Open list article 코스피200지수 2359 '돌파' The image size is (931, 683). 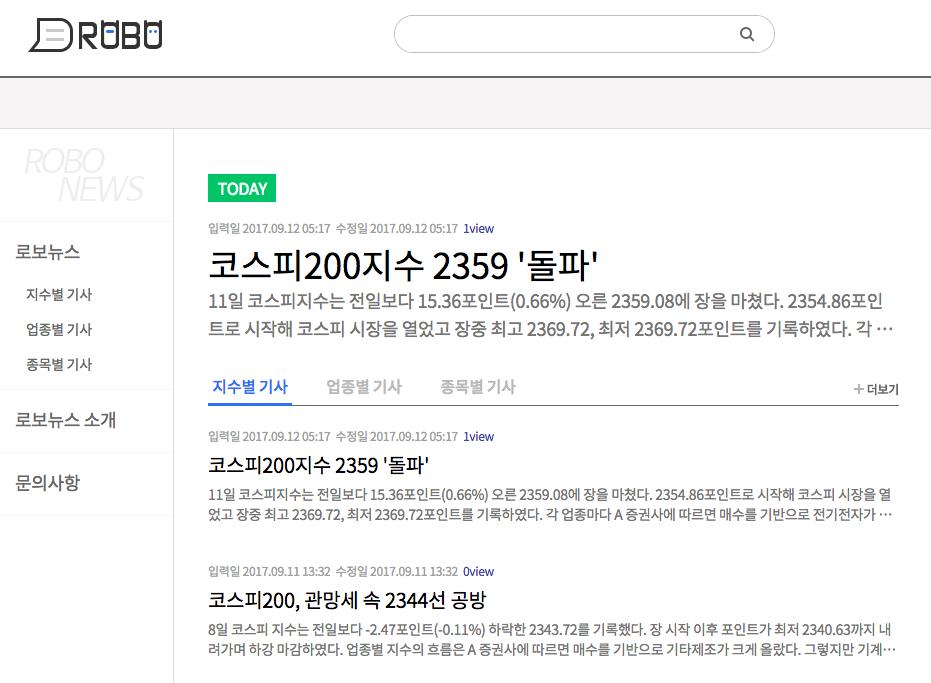[318, 465]
